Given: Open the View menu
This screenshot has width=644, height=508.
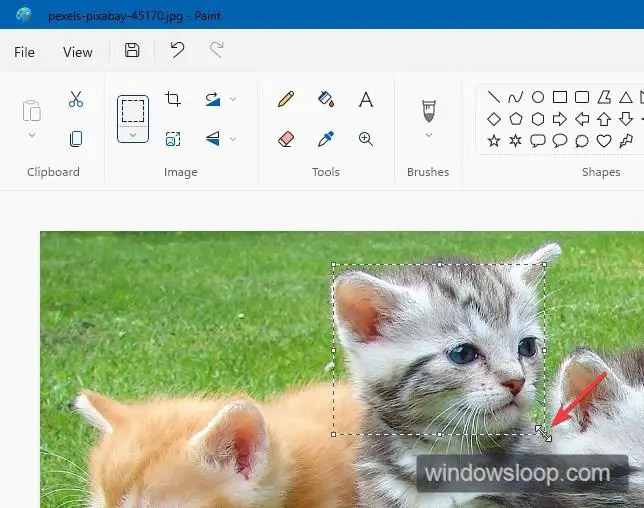Looking at the screenshot, I should [x=78, y=52].
